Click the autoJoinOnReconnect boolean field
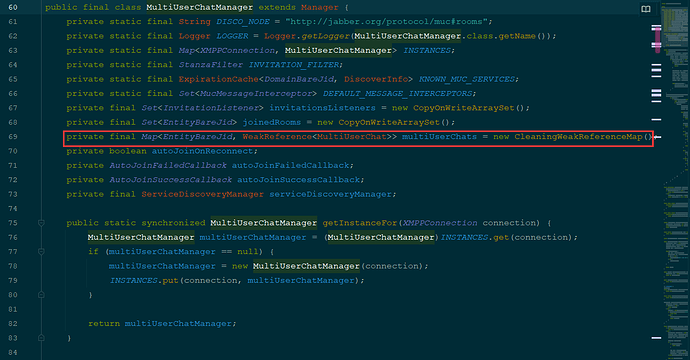The width and height of the screenshot is (690, 360). click(202, 151)
